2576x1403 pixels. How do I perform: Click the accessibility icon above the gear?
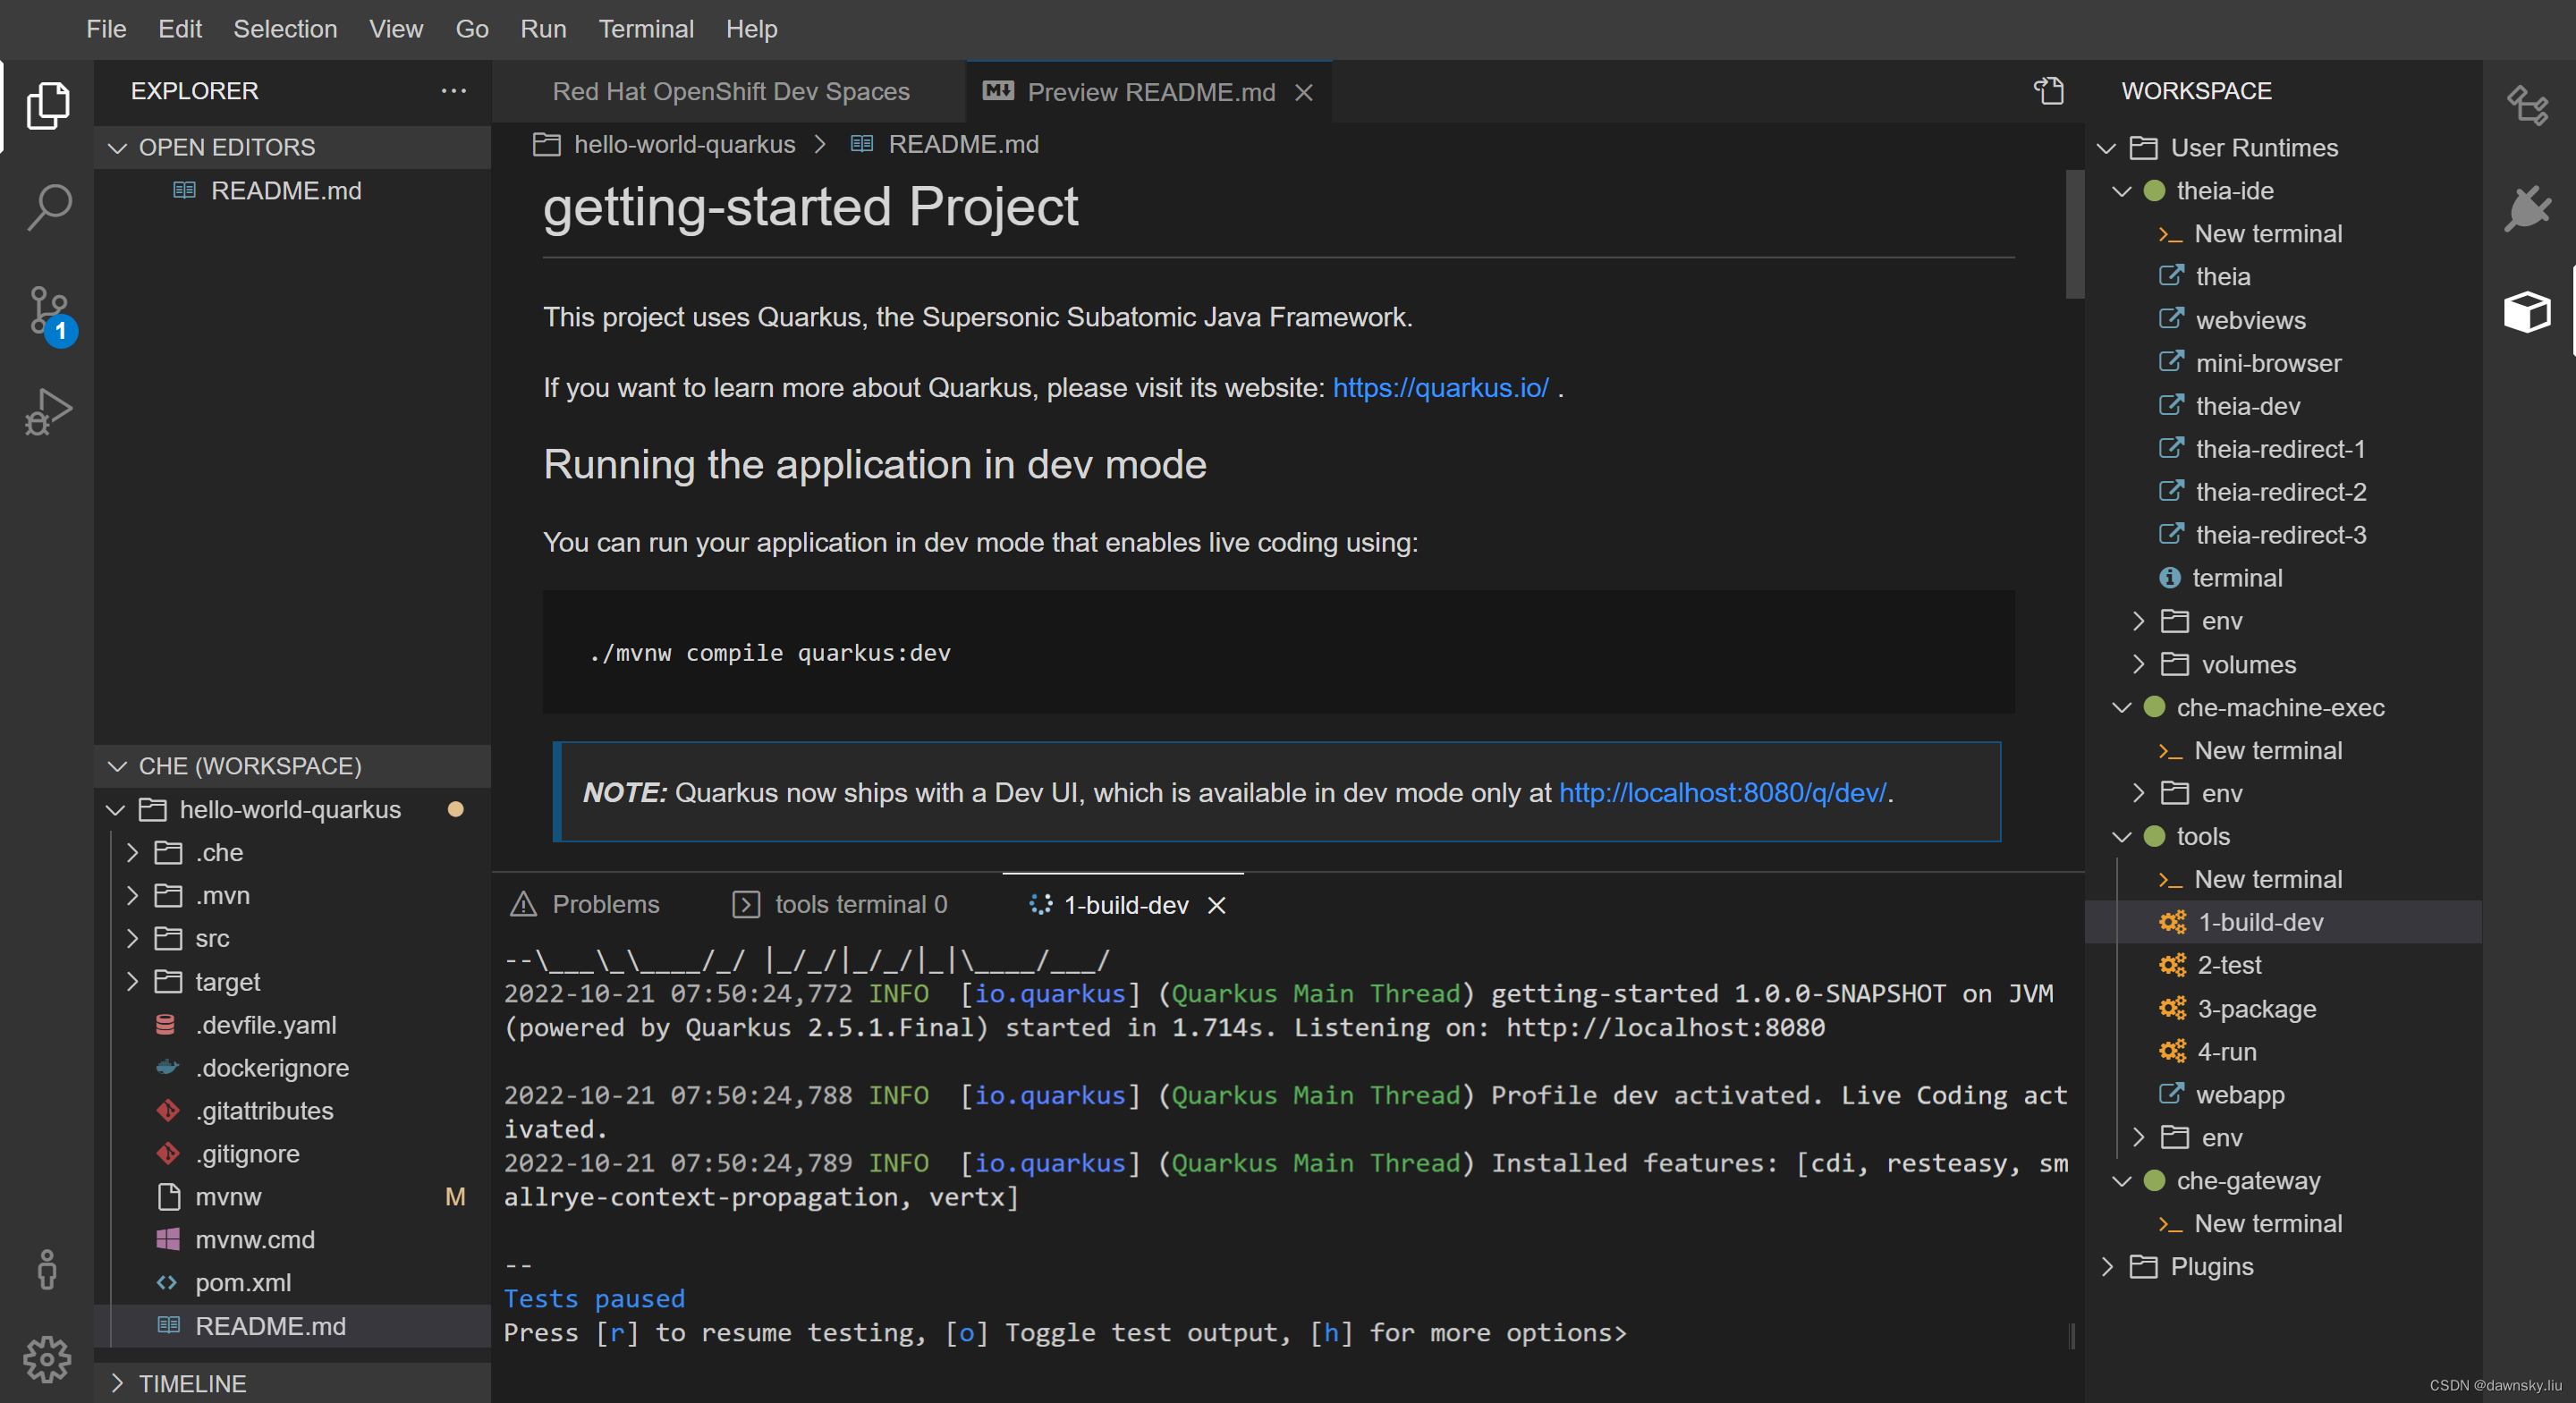pos(47,1270)
